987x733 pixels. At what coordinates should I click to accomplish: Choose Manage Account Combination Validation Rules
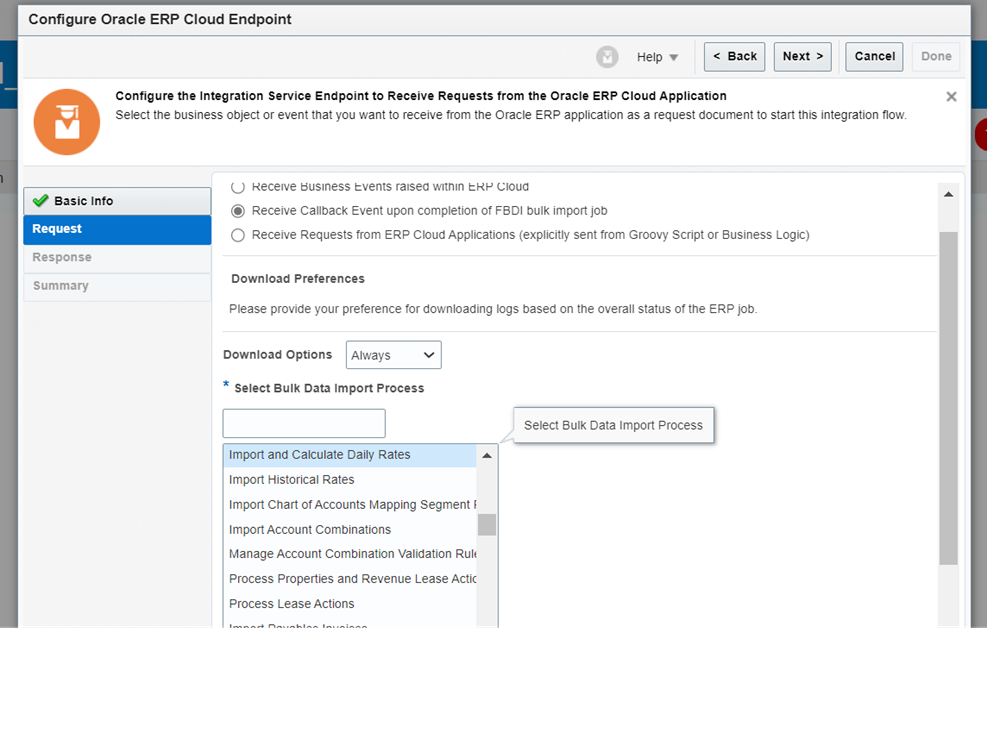pos(350,554)
